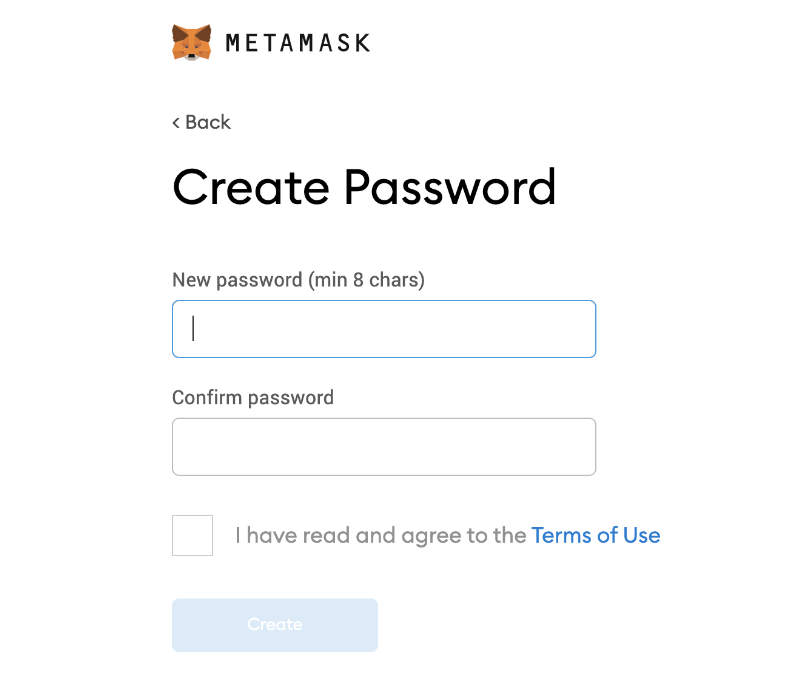Select the Confirm password field
Viewport: 802px width, 687px height.
coord(384,446)
